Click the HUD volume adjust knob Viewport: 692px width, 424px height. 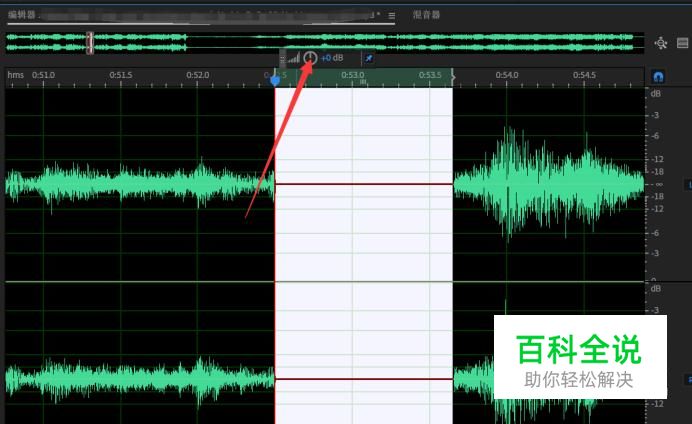[310, 58]
